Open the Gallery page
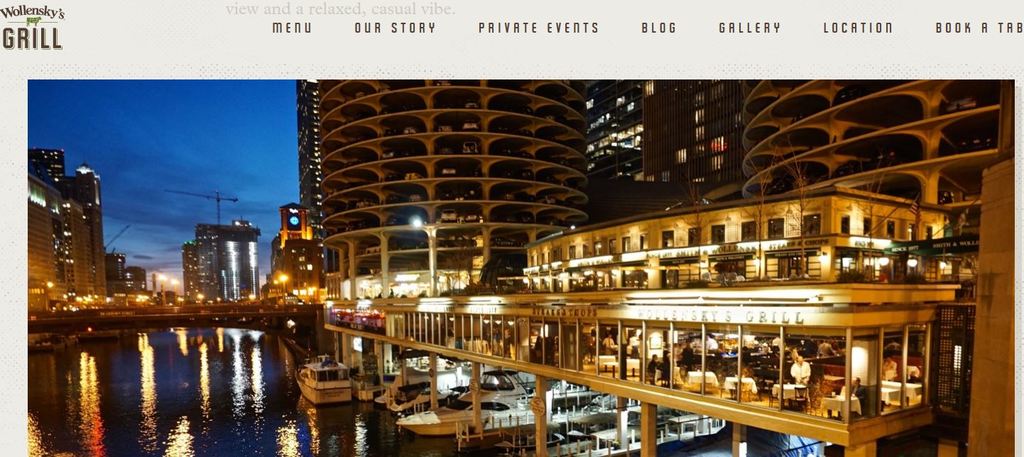 coord(750,27)
